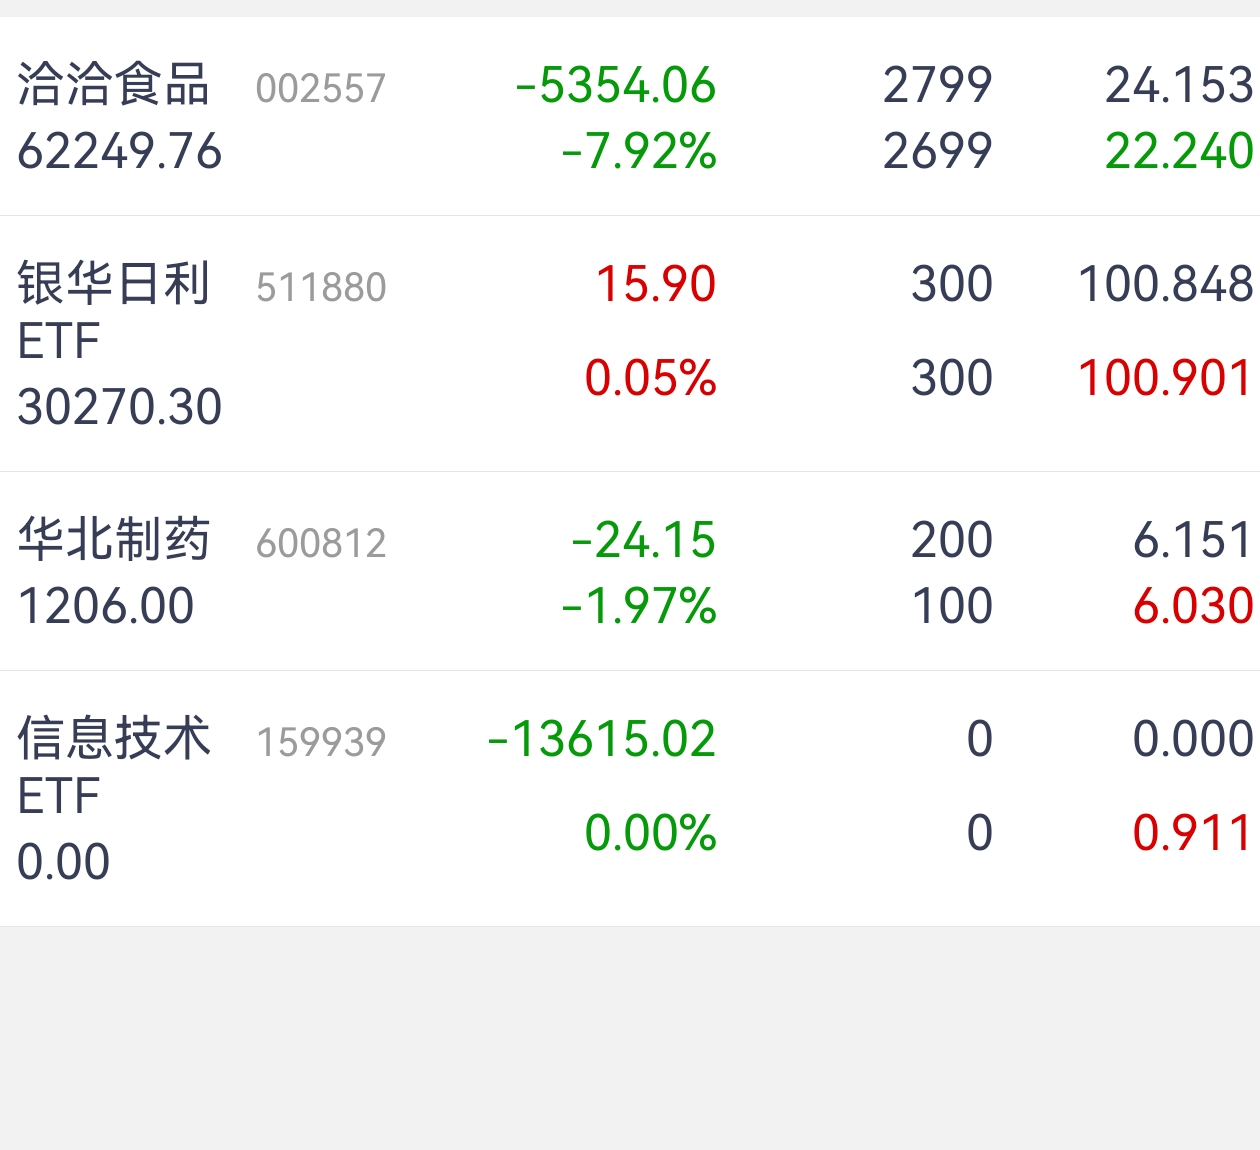Click market value 62249.76
The width and height of the screenshot is (1260, 1150).
tap(119, 152)
